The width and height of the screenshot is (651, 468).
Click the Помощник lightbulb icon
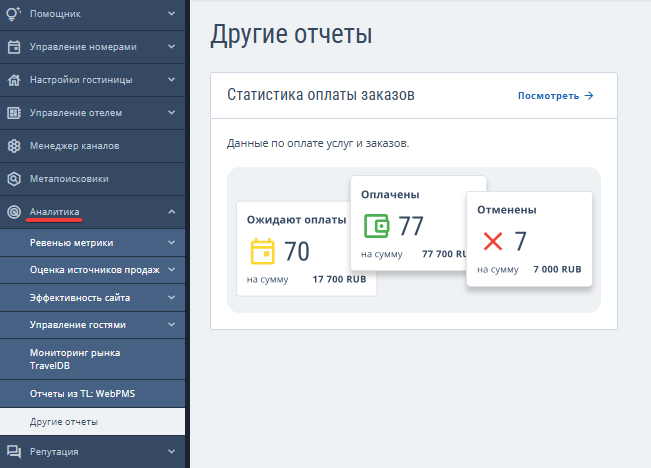click(x=14, y=14)
